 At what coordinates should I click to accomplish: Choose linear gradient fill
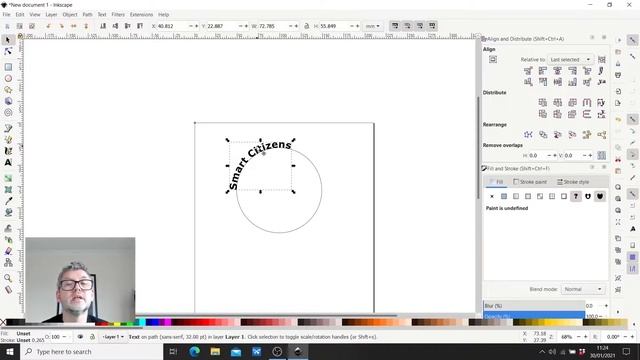pyautogui.click(x=516, y=196)
